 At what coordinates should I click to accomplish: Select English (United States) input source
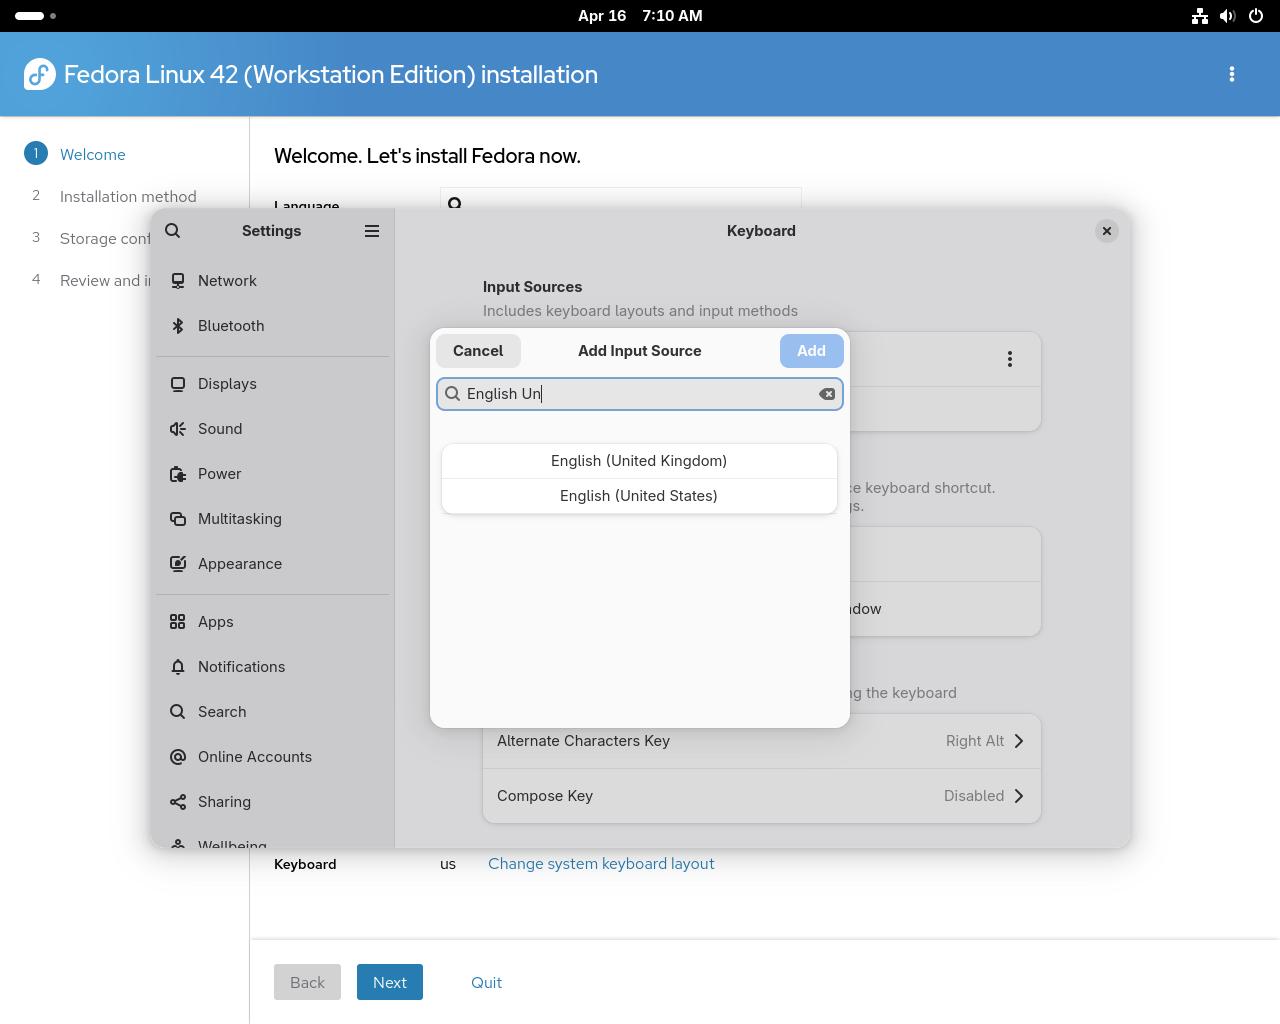639,496
